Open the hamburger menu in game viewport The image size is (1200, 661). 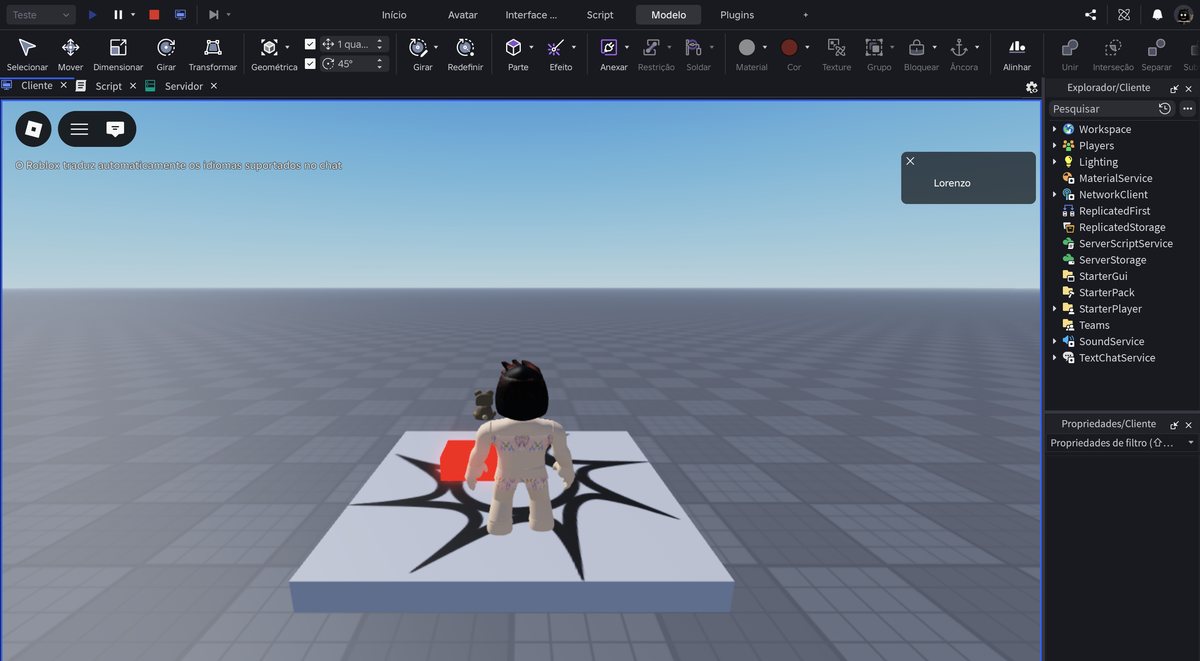pyautogui.click(x=79, y=129)
